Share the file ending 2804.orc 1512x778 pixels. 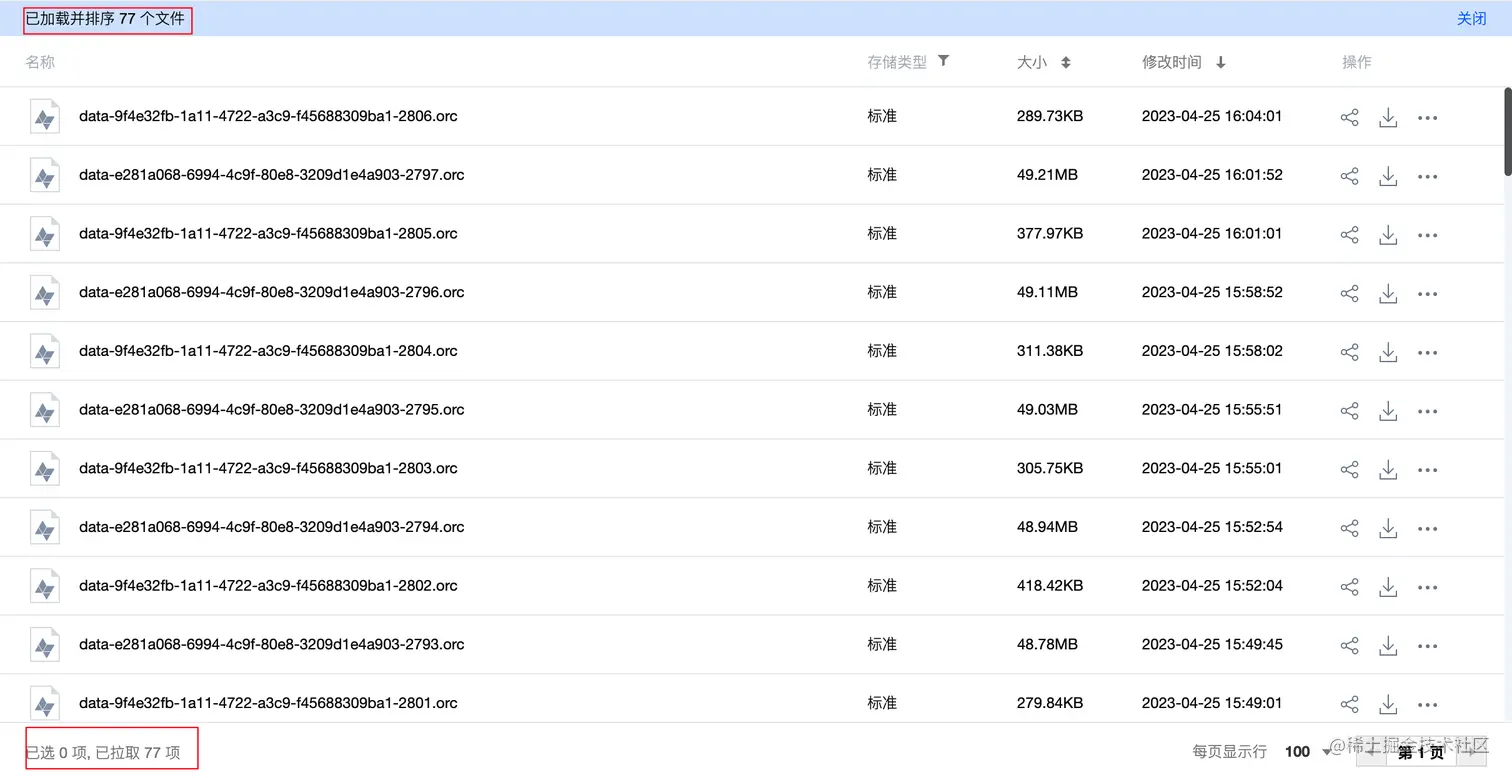click(1349, 352)
